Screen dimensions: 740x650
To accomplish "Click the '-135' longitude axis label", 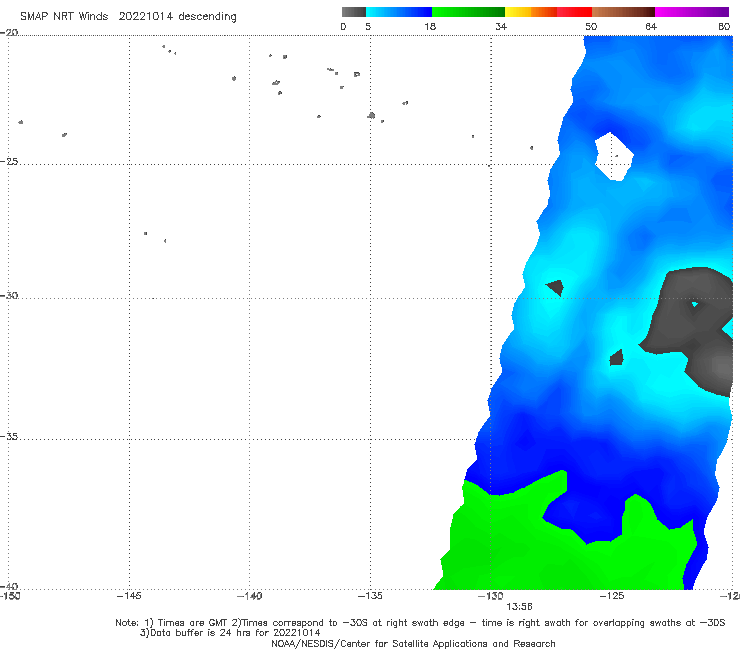I will click(370, 596).
